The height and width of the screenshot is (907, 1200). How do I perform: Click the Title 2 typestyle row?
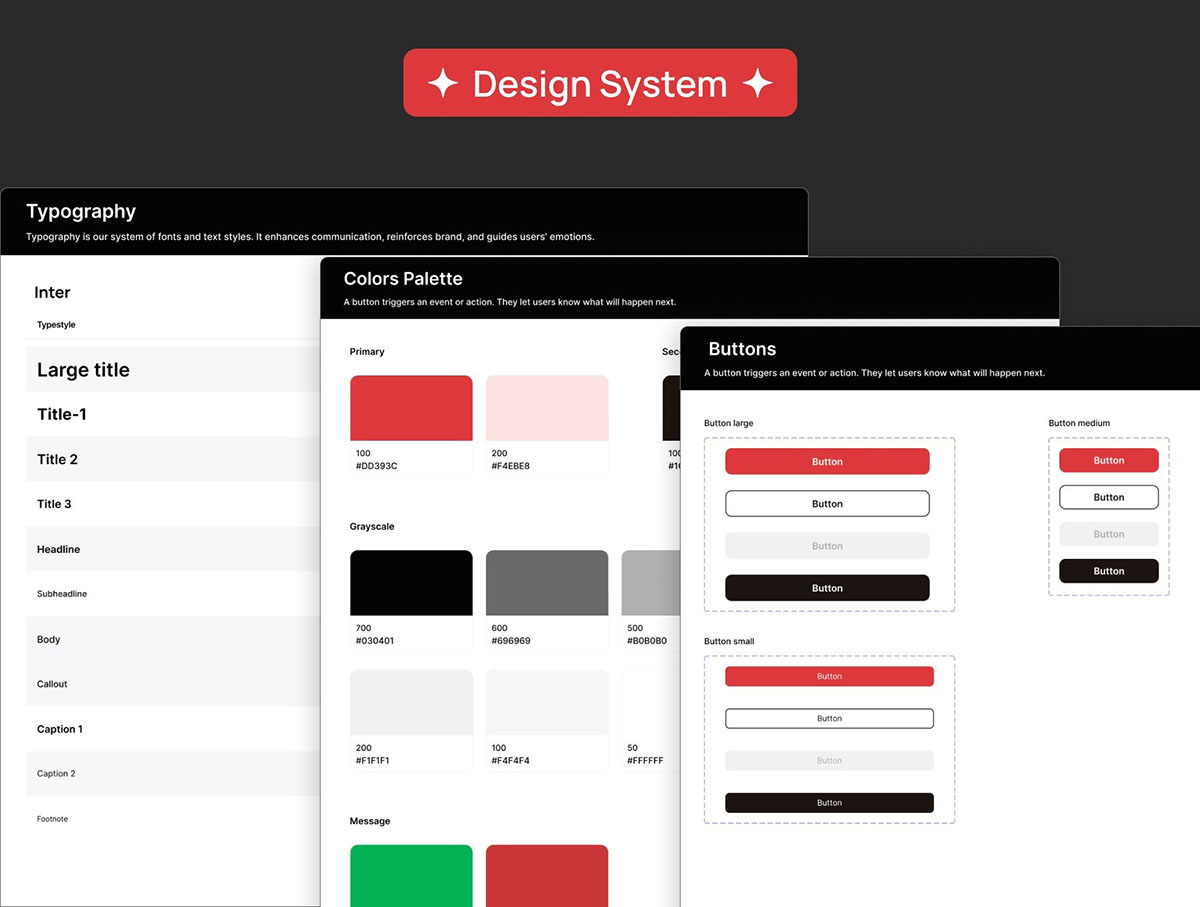173,459
